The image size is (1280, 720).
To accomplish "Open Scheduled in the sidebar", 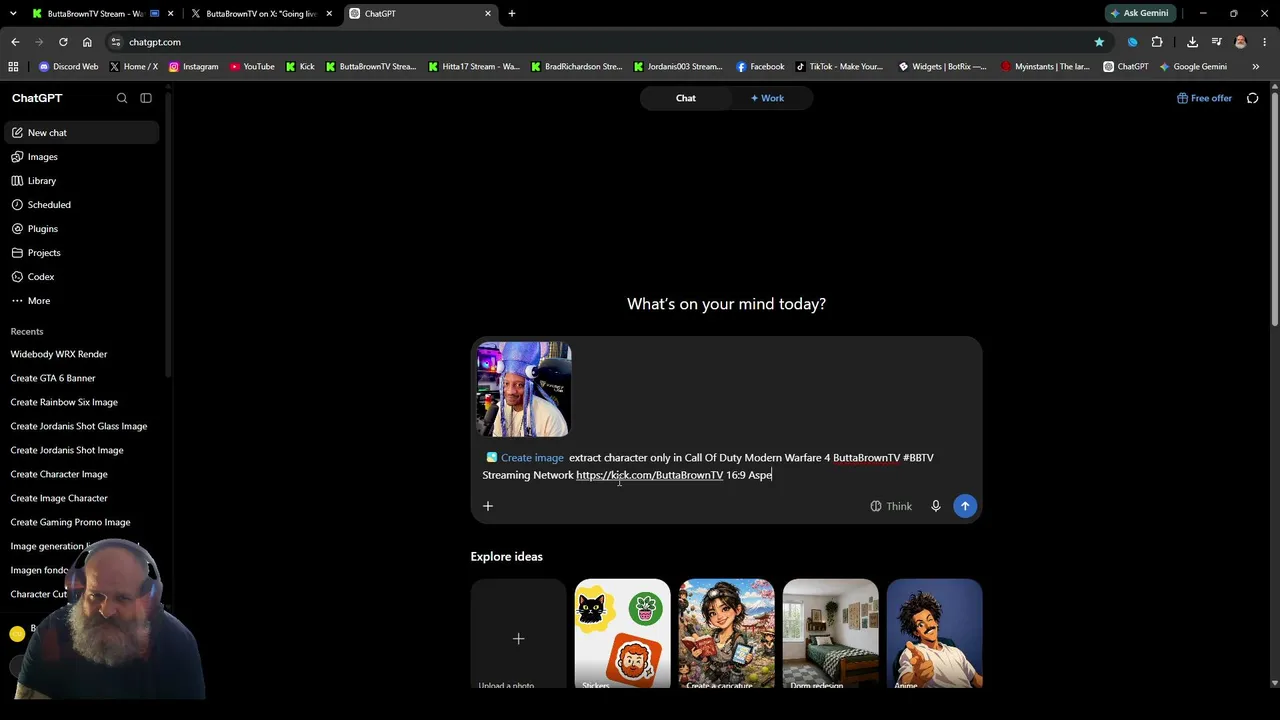I will [x=80, y=205].
